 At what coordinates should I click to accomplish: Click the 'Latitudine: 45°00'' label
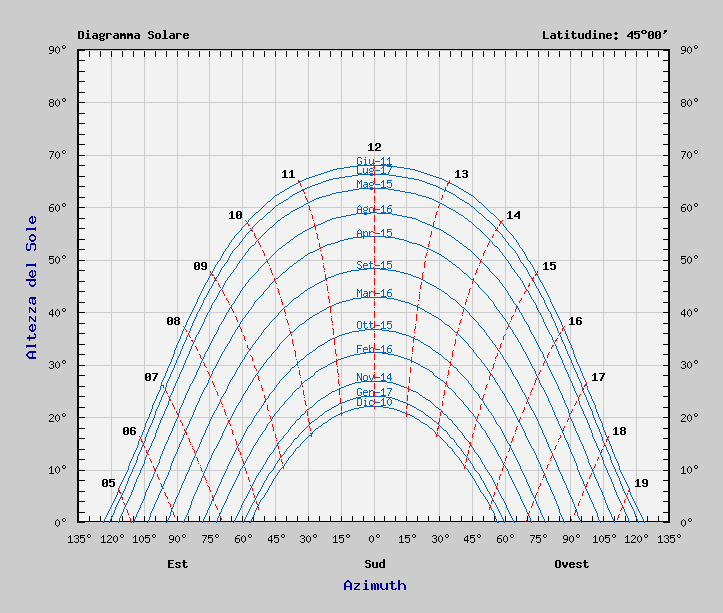pos(604,35)
